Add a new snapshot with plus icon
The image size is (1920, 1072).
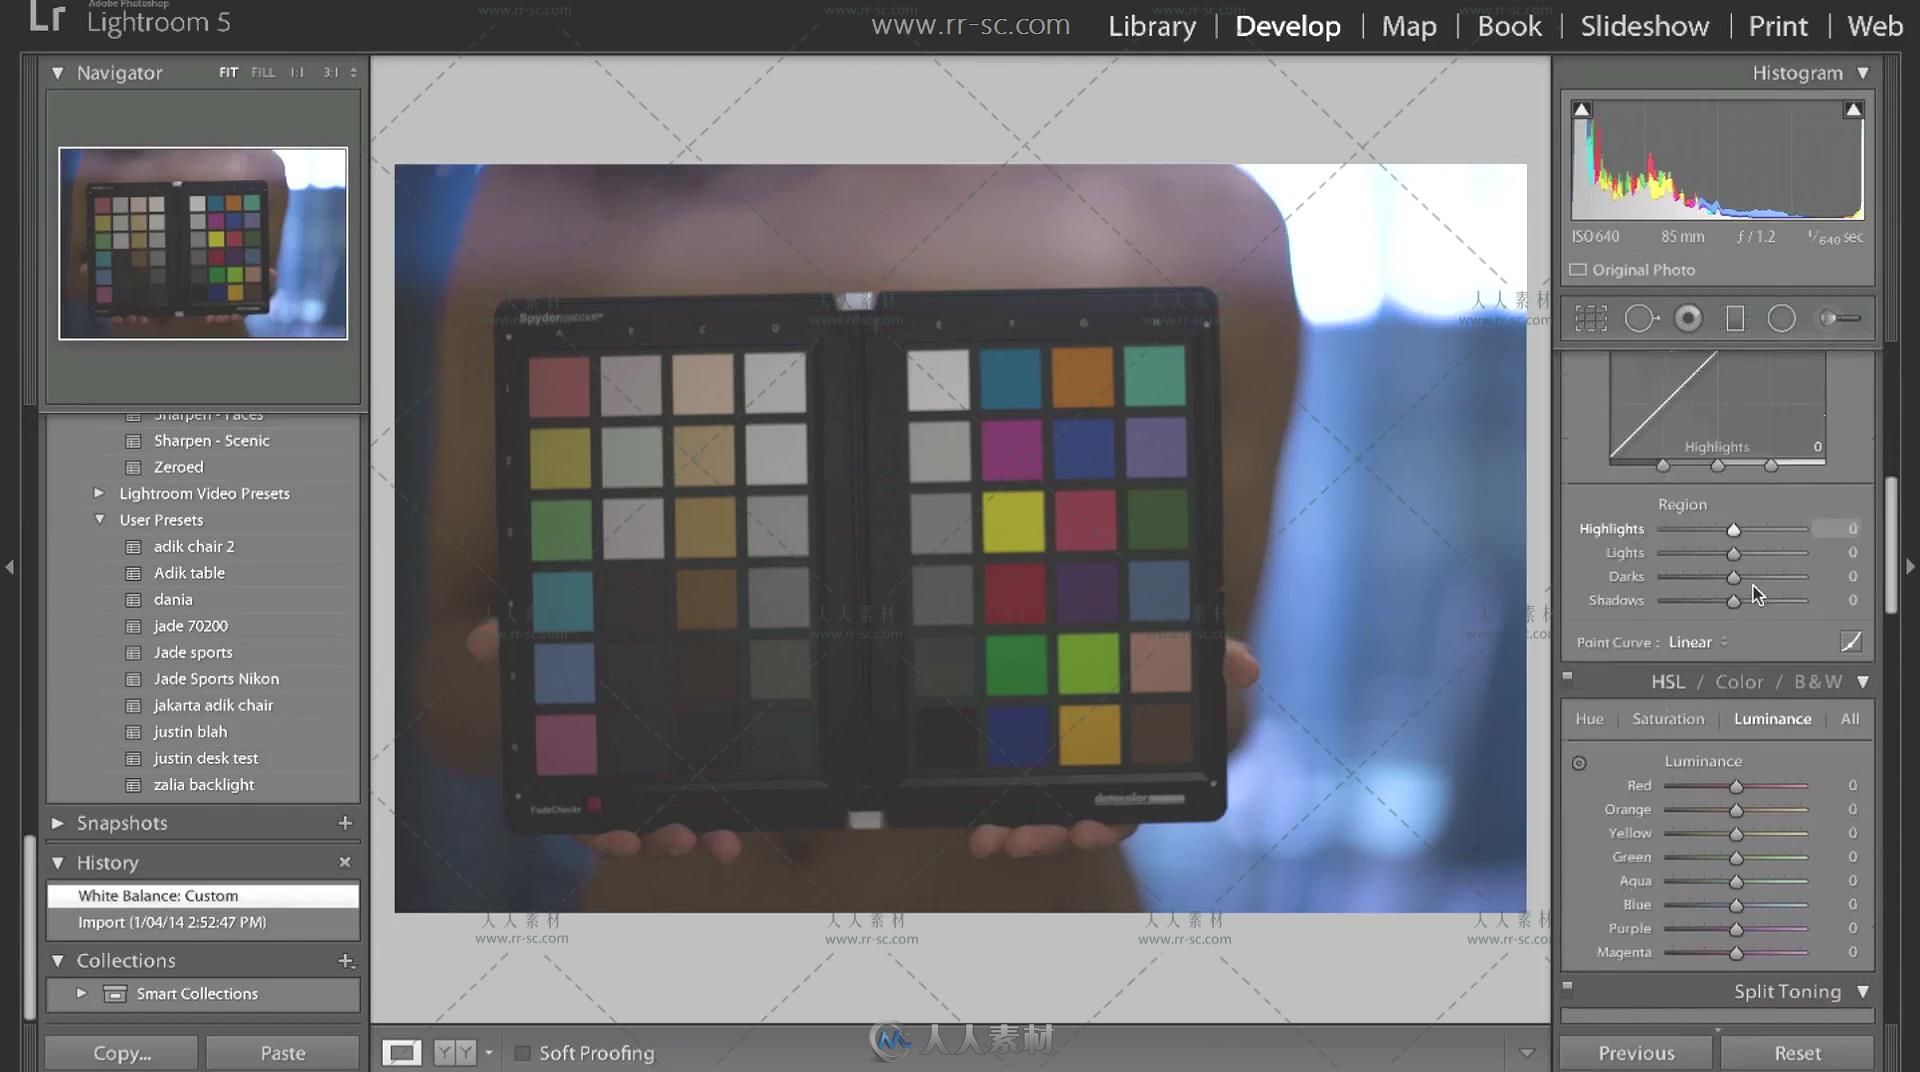click(345, 823)
